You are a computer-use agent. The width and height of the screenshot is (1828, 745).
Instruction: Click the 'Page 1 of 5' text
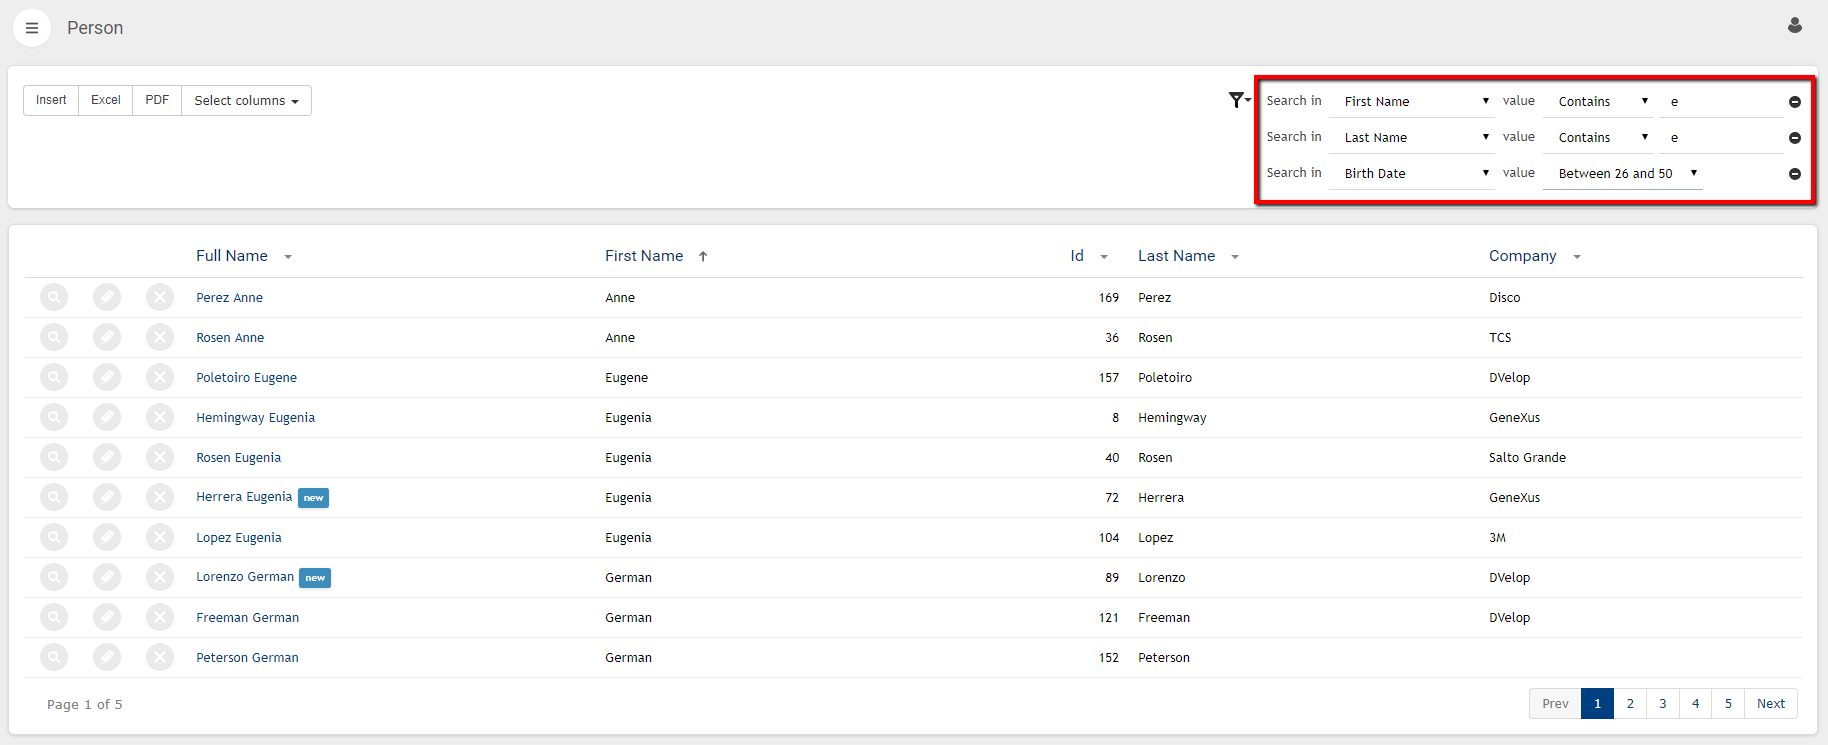tap(85, 704)
